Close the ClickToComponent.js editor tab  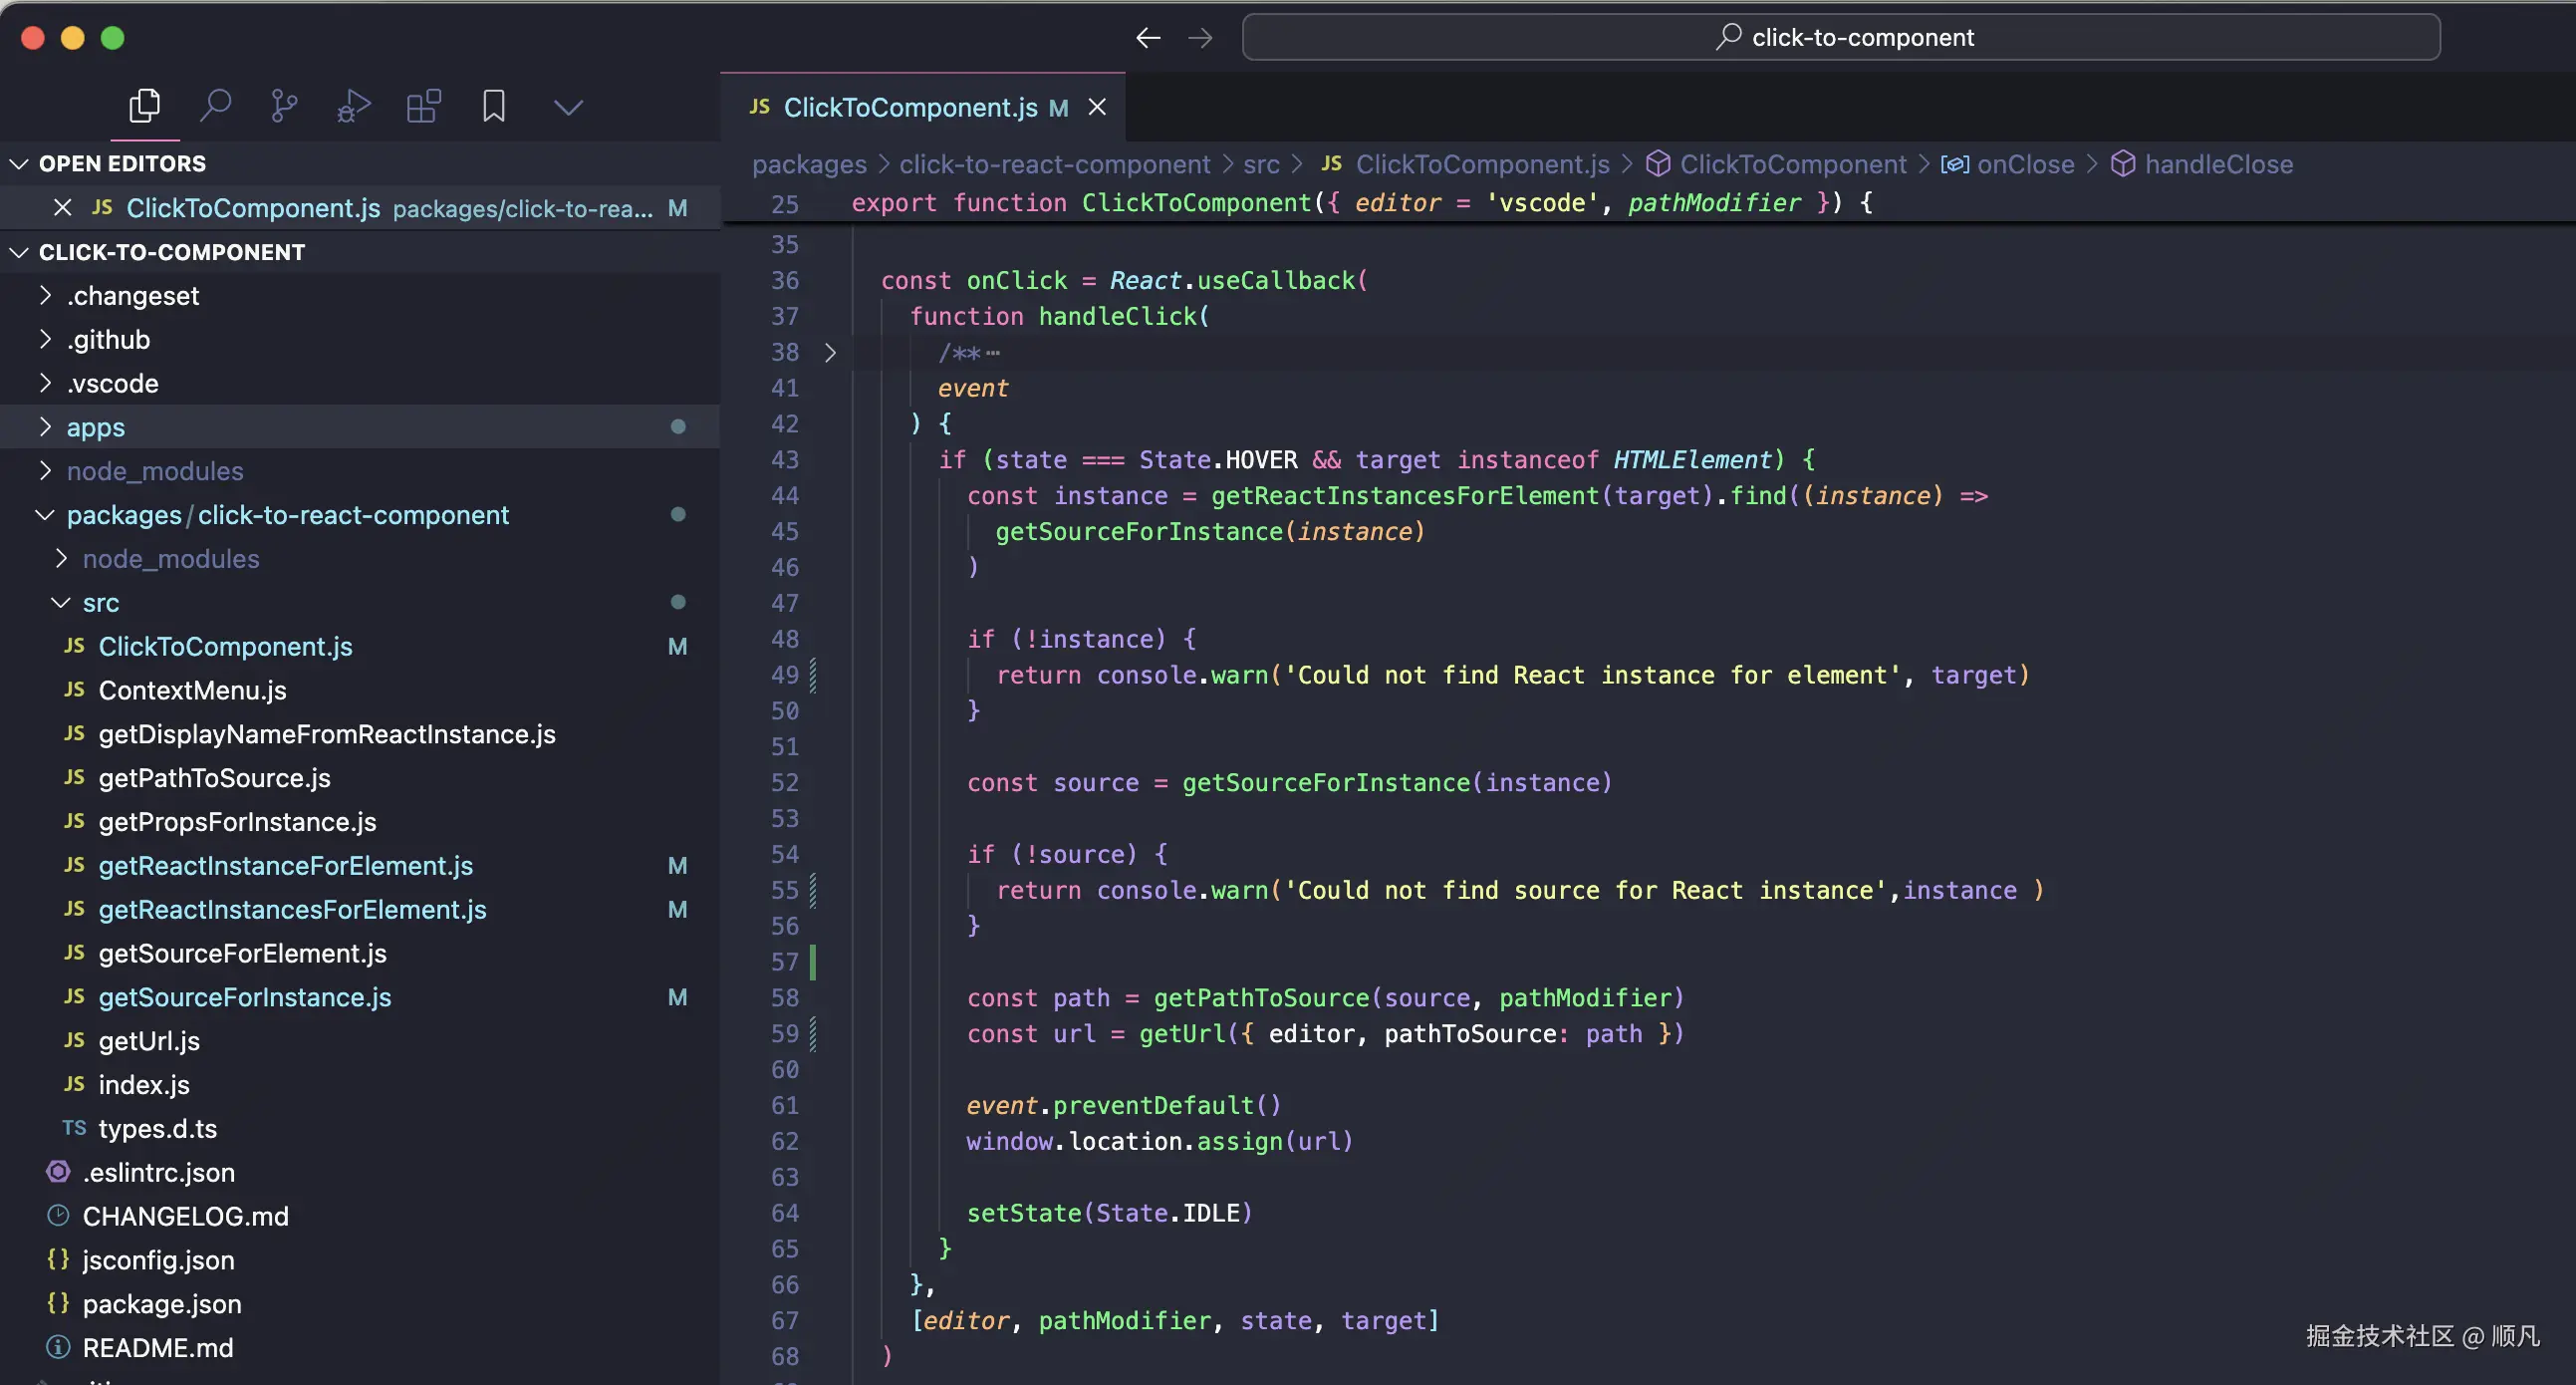tap(1097, 107)
